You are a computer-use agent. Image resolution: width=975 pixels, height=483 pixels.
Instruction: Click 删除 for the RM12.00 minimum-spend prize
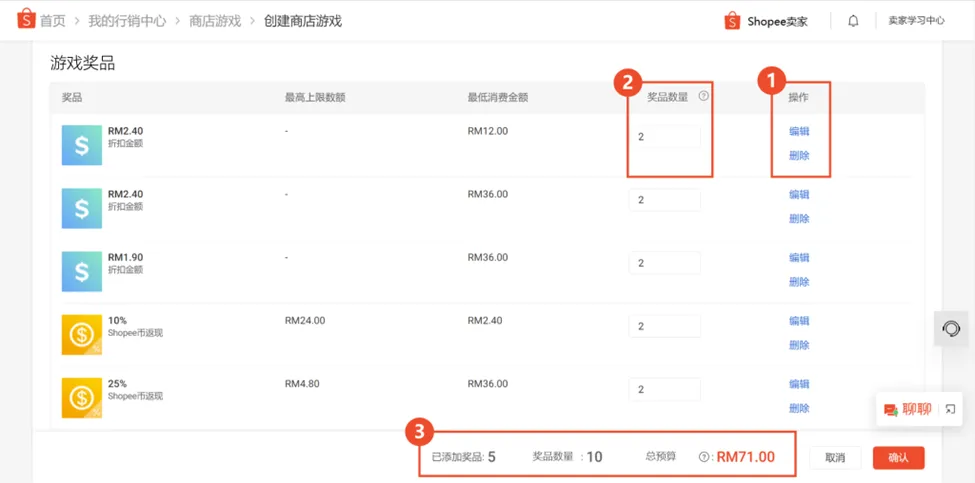pos(799,155)
